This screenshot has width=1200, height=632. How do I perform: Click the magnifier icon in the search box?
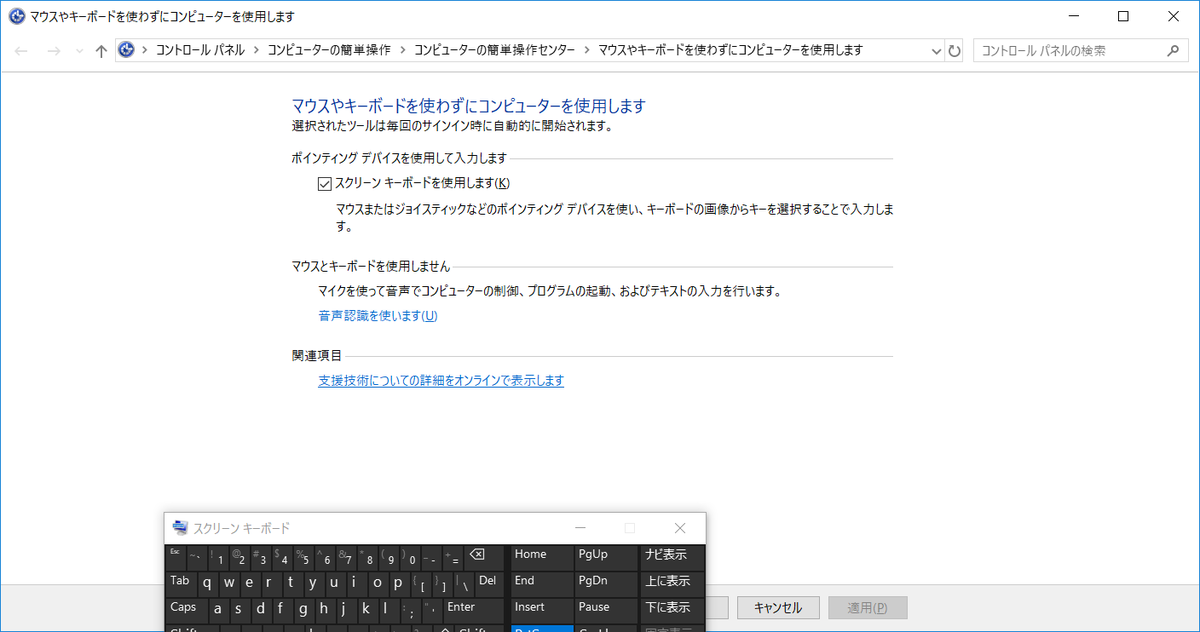pos(1173,49)
